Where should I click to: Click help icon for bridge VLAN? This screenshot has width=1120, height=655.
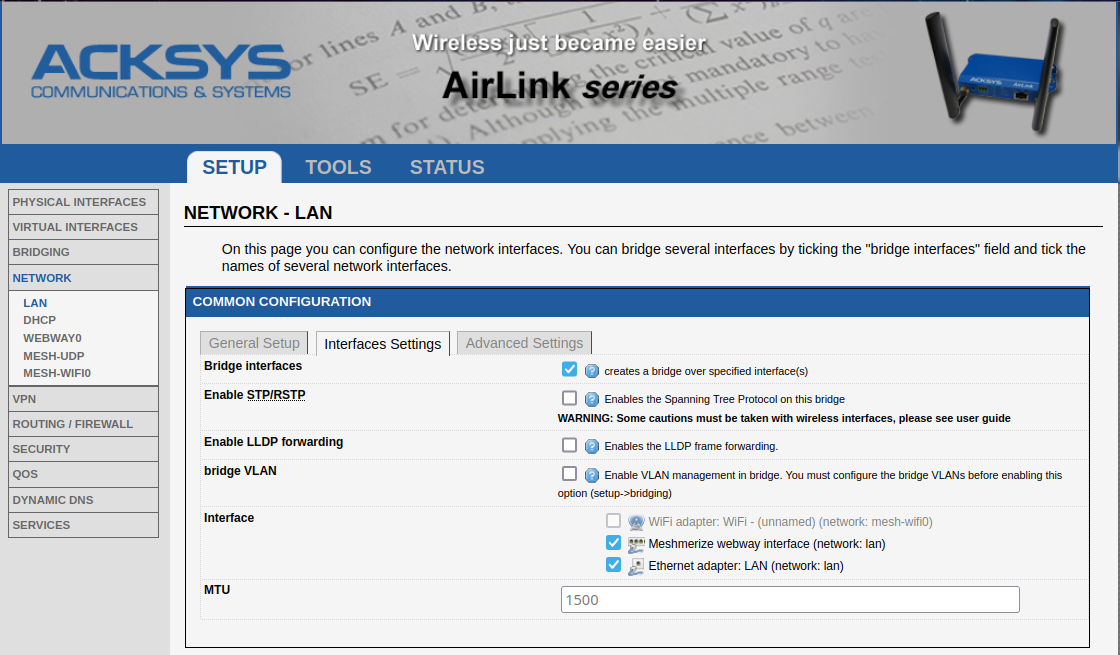591,475
